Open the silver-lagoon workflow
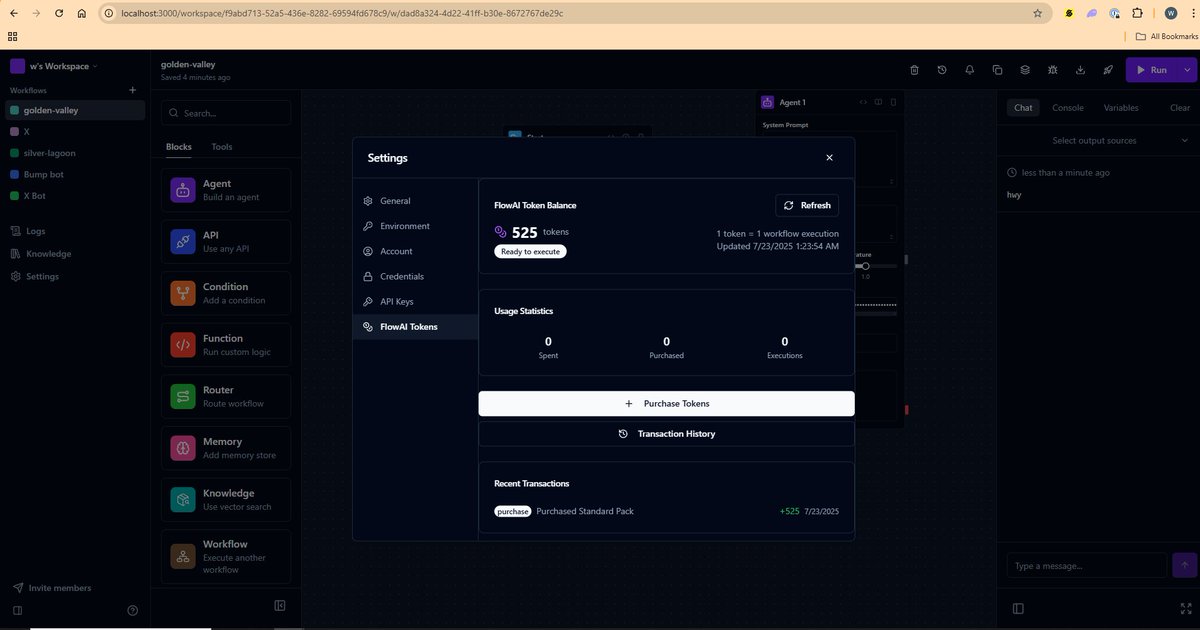Viewport: 1200px width, 630px height. click(x=75, y=153)
